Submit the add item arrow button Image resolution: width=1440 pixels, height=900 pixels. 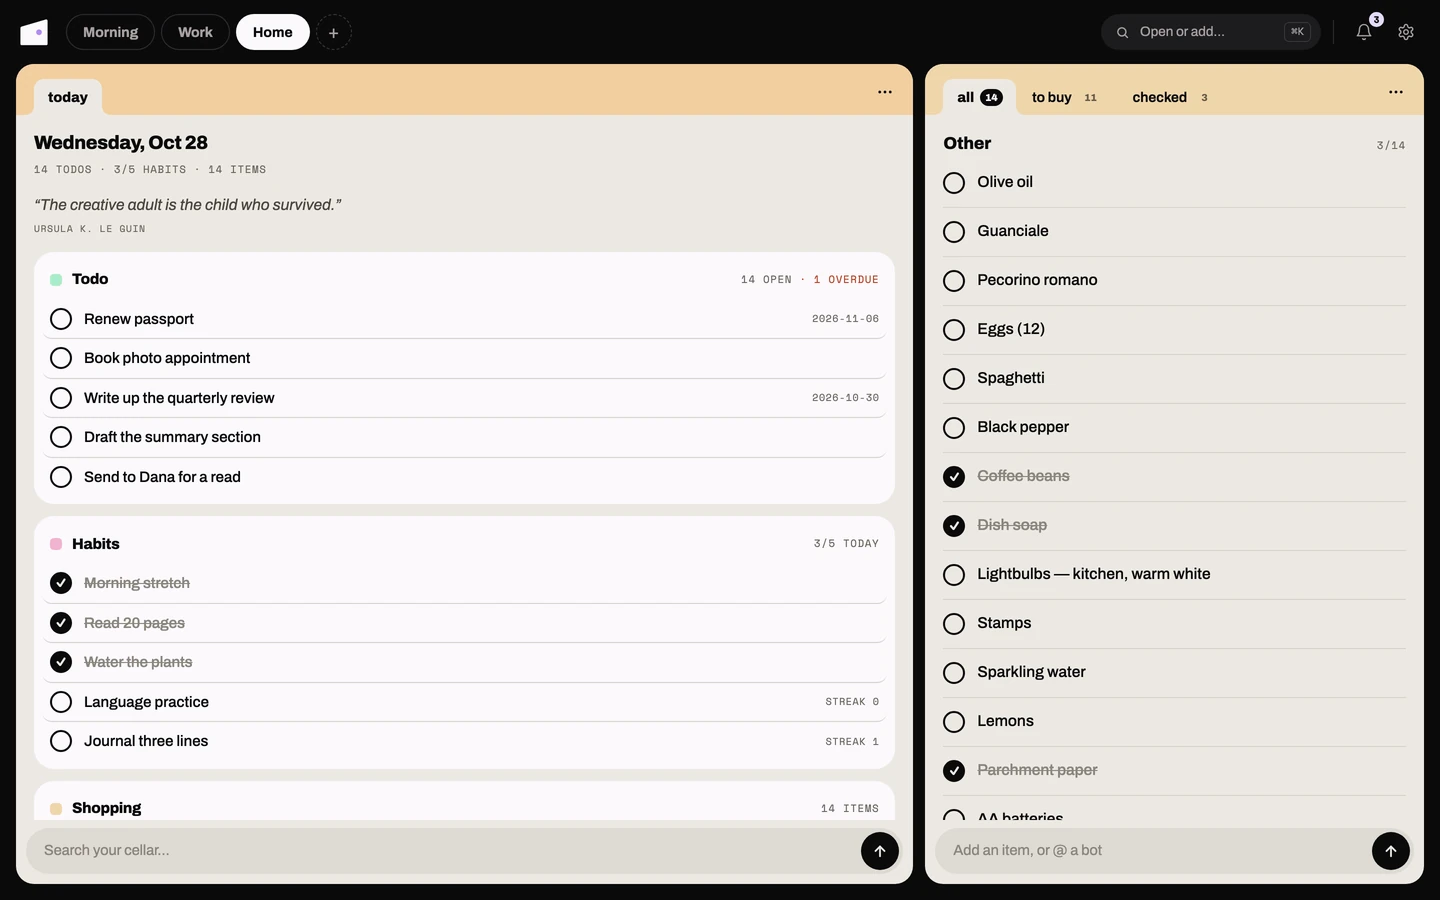coord(1391,851)
